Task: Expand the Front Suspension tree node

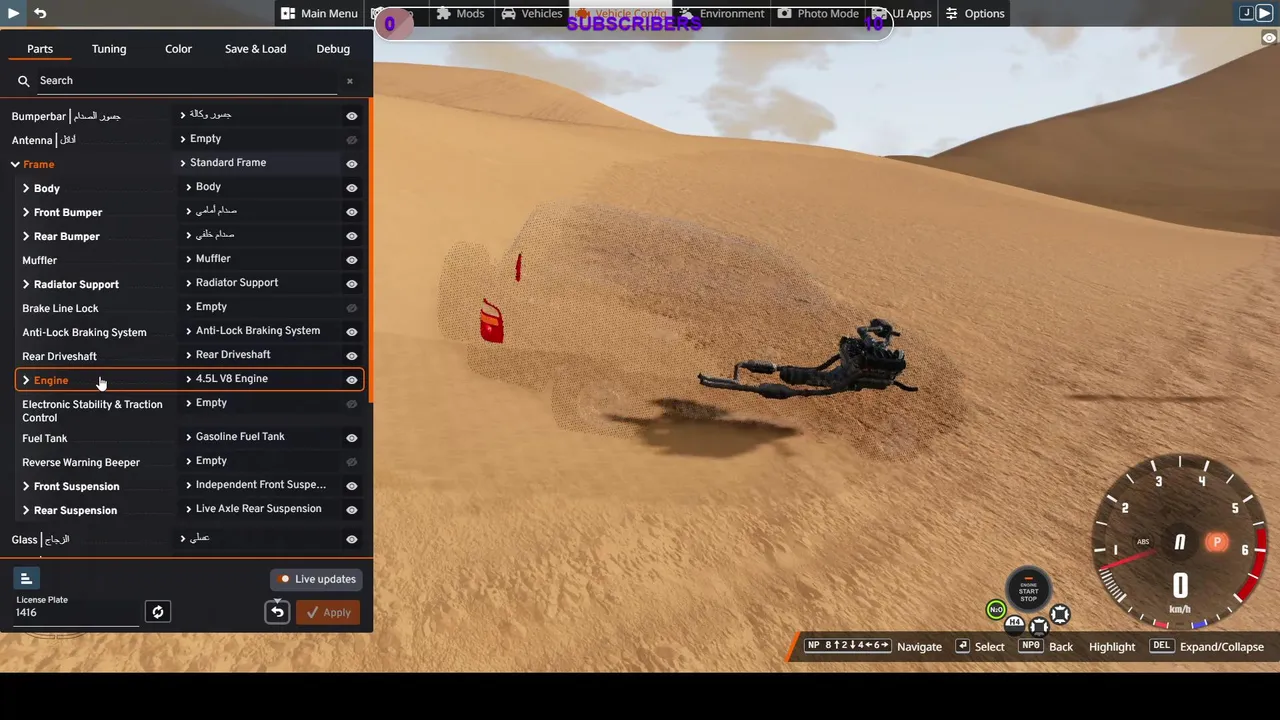Action: [26, 486]
